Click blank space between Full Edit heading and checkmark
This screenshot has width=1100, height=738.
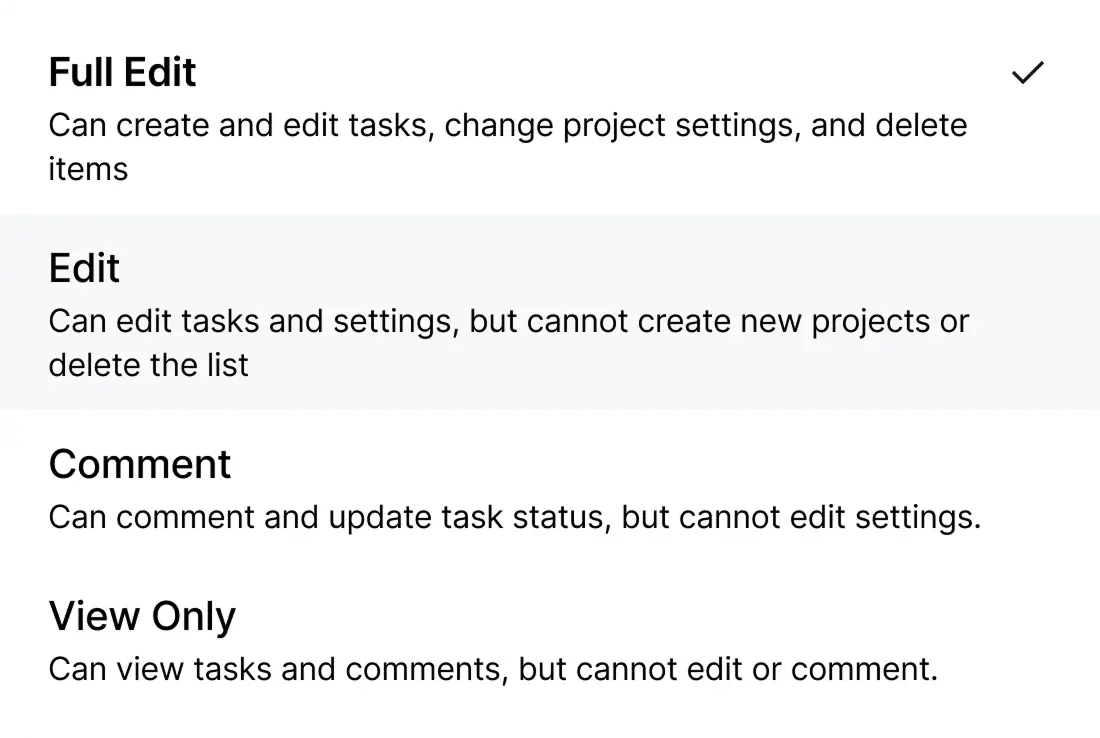point(600,73)
